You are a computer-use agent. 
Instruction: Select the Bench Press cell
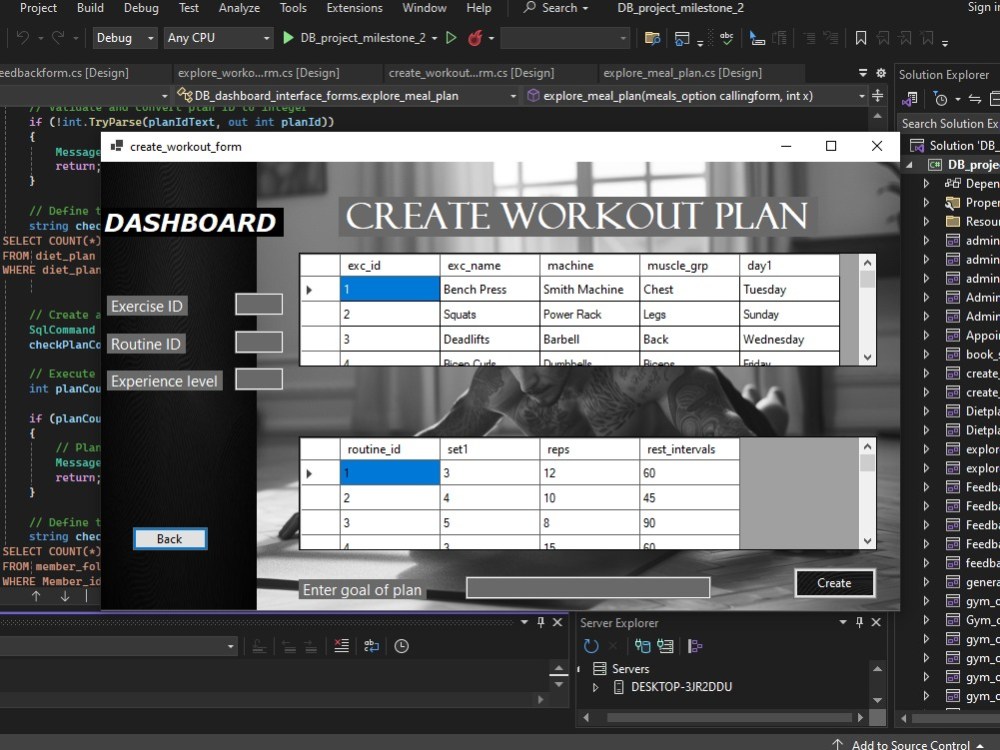click(x=490, y=290)
